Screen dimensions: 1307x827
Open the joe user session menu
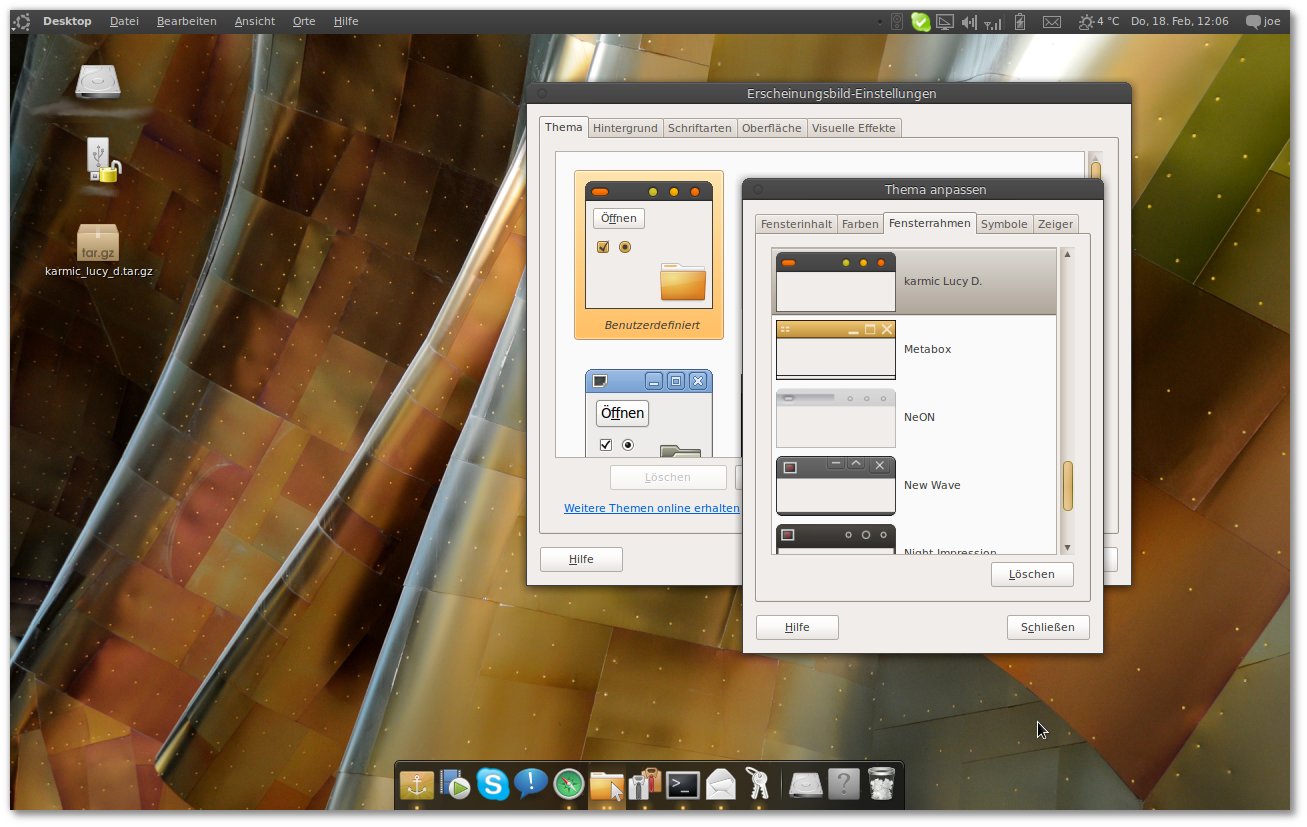tap(1263, 21)
